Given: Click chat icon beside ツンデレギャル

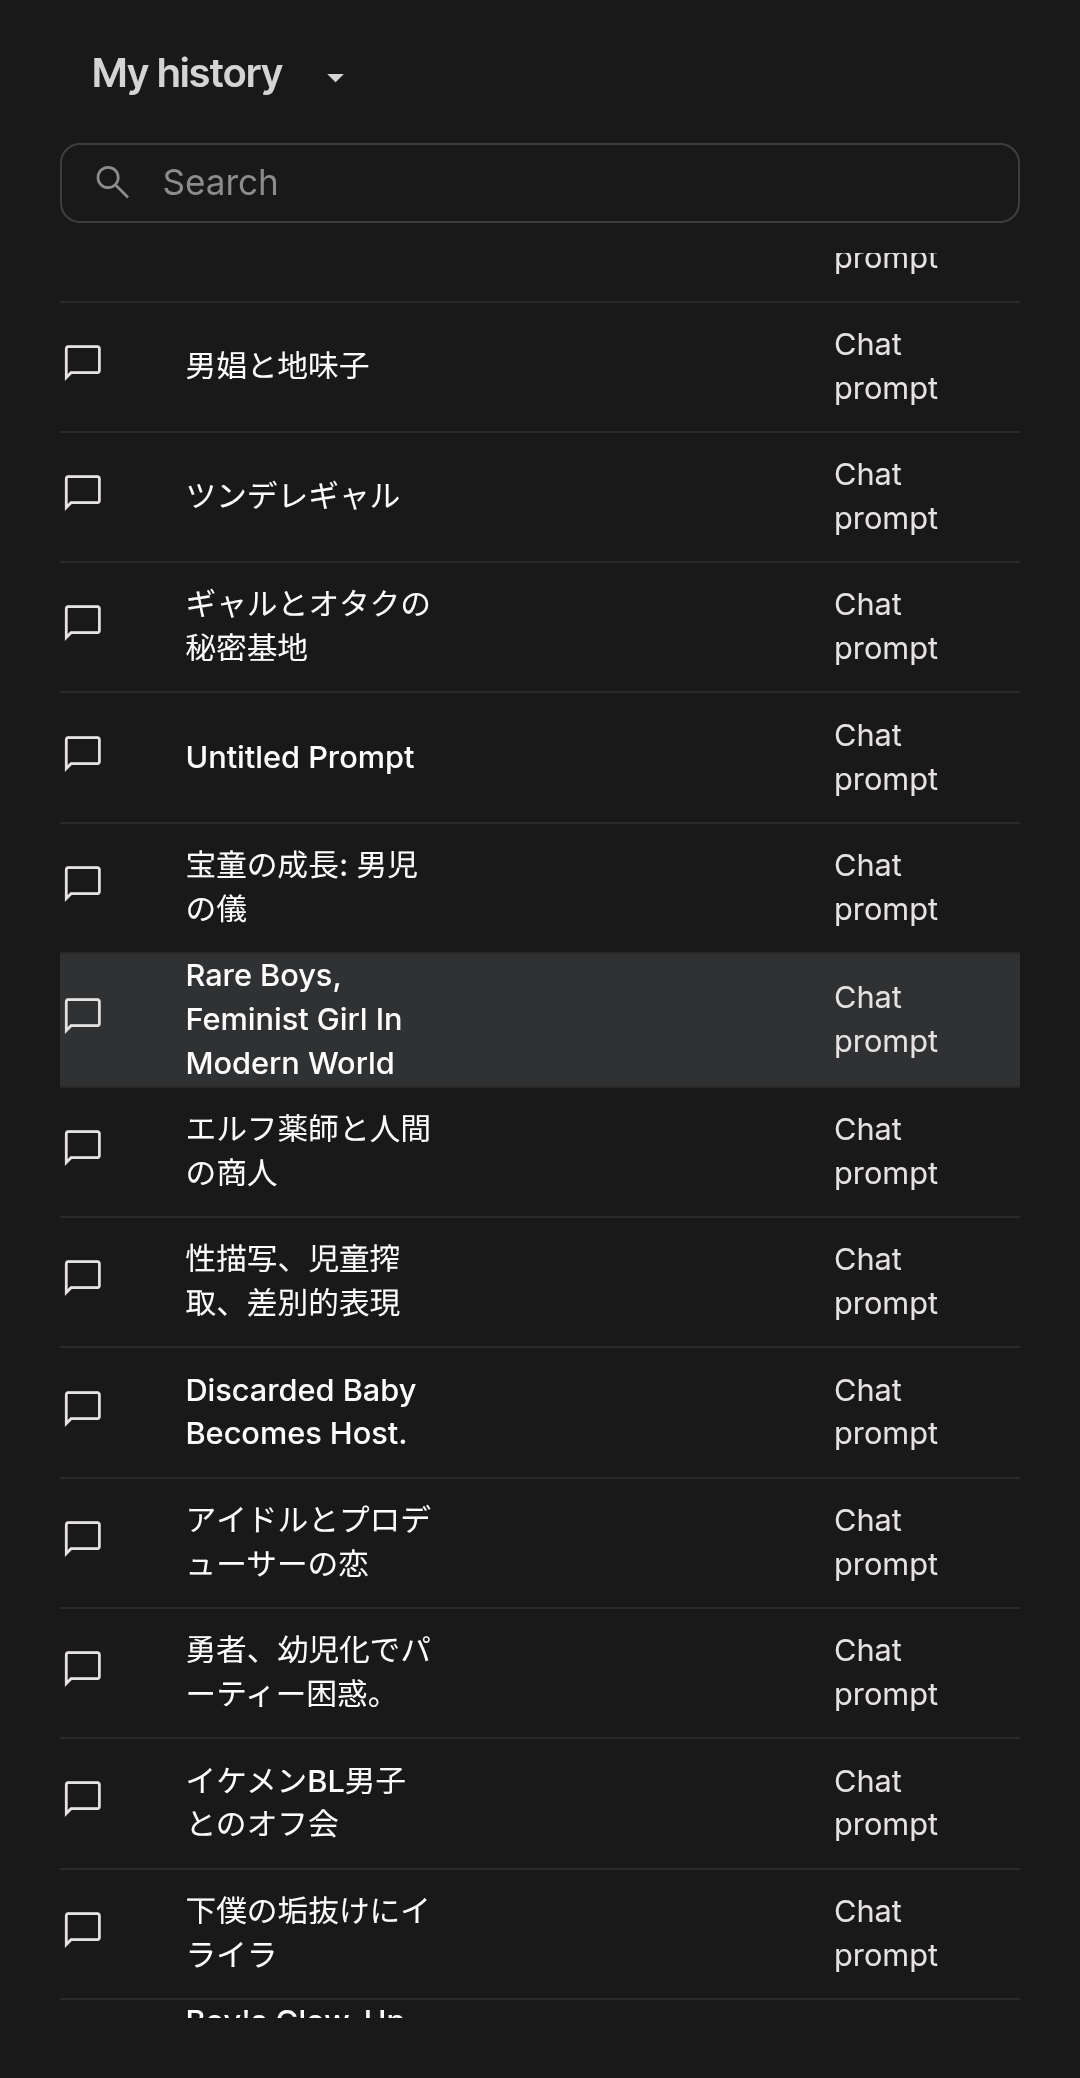Looking at the screenshot, I should click(83, 492).
